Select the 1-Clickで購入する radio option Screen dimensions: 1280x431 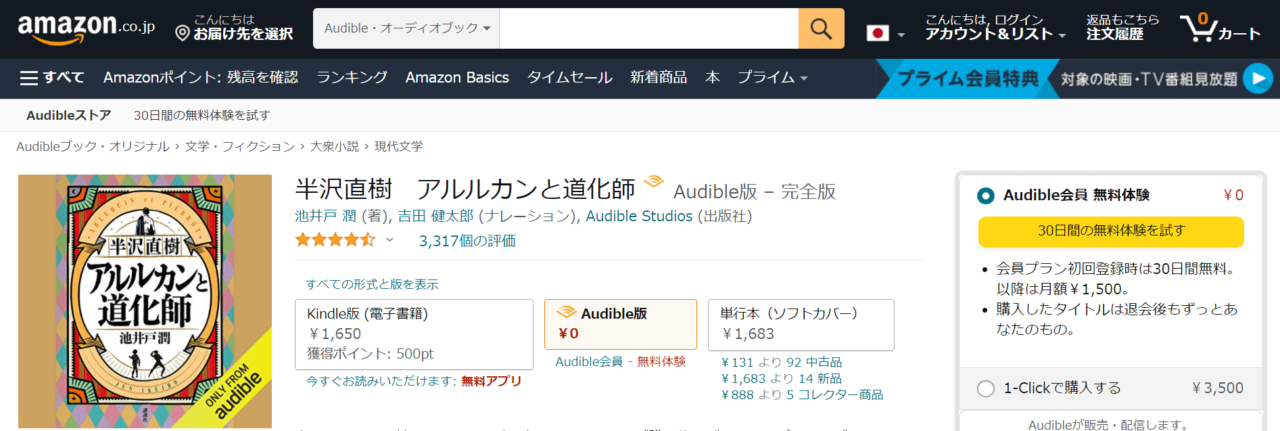[x=986, y=388]
